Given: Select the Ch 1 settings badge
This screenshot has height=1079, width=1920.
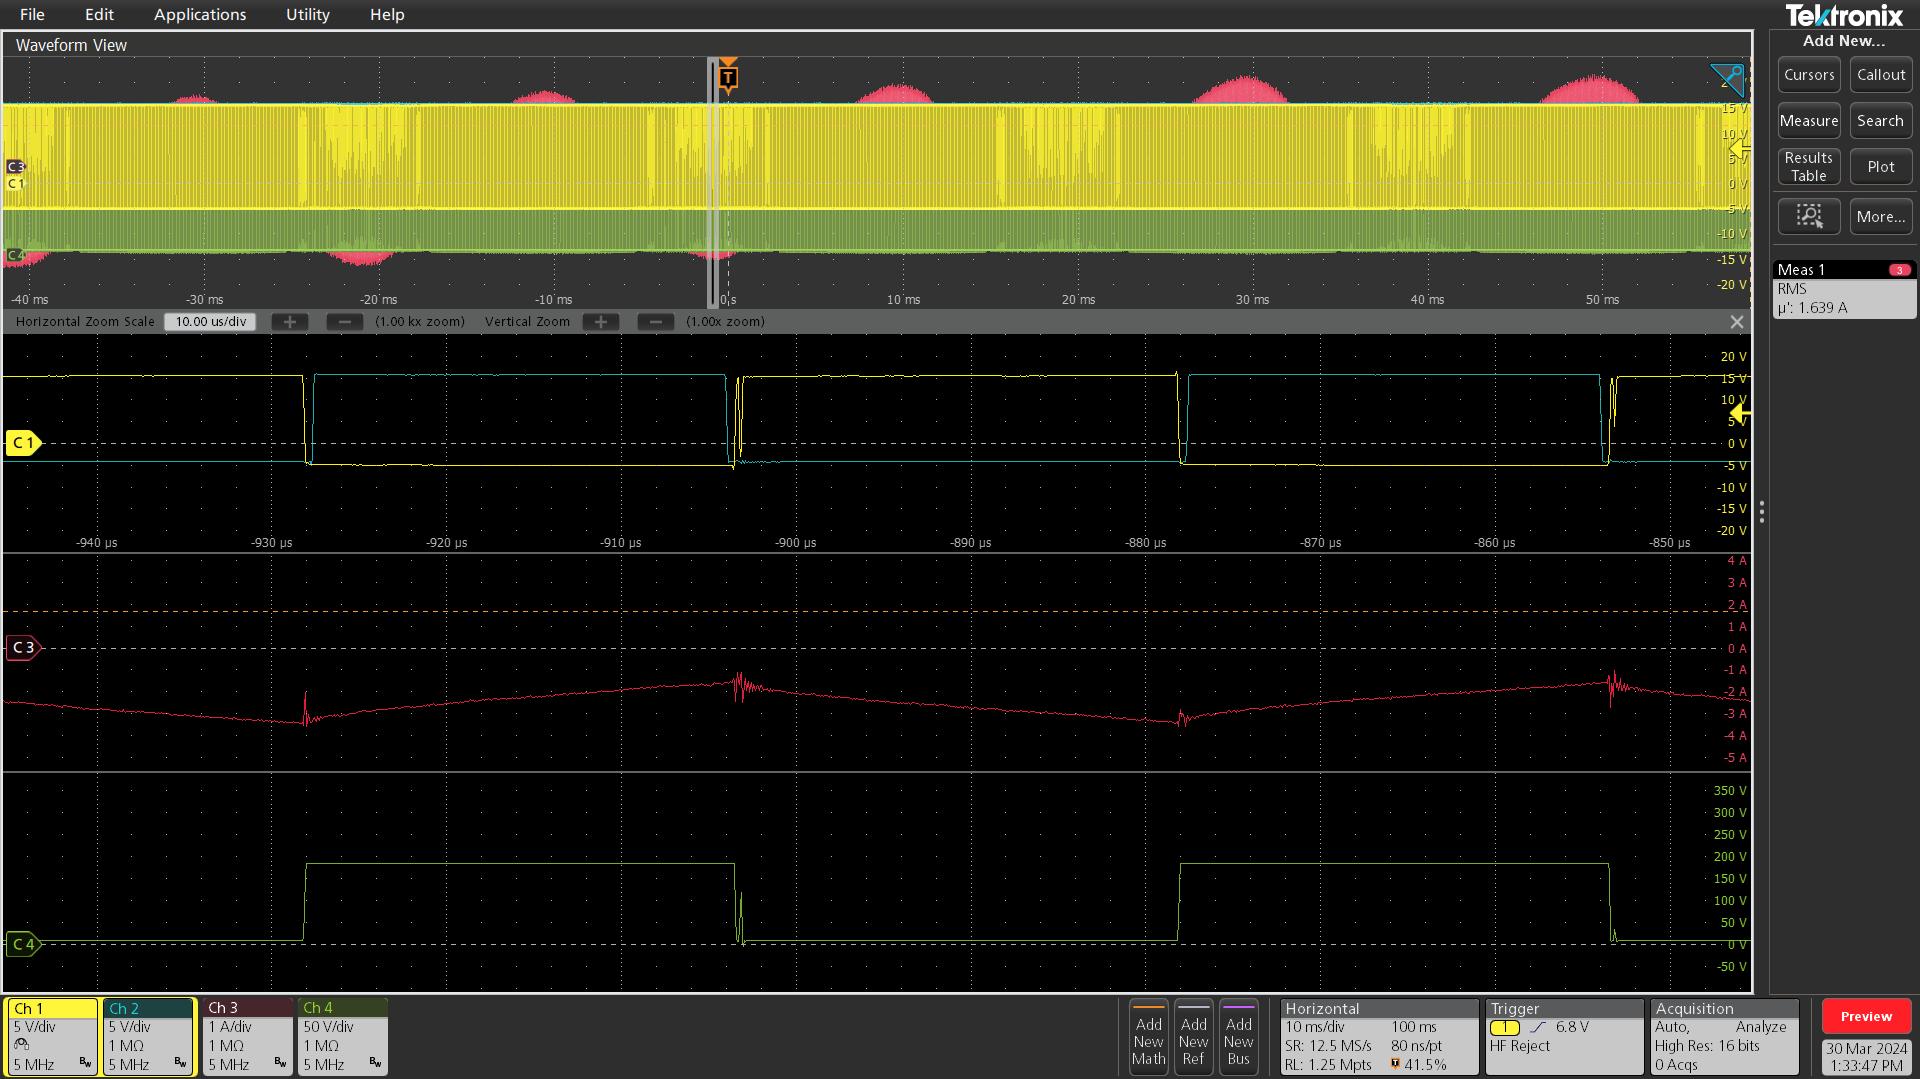Looking at the screenshot, I should 51,1036.
